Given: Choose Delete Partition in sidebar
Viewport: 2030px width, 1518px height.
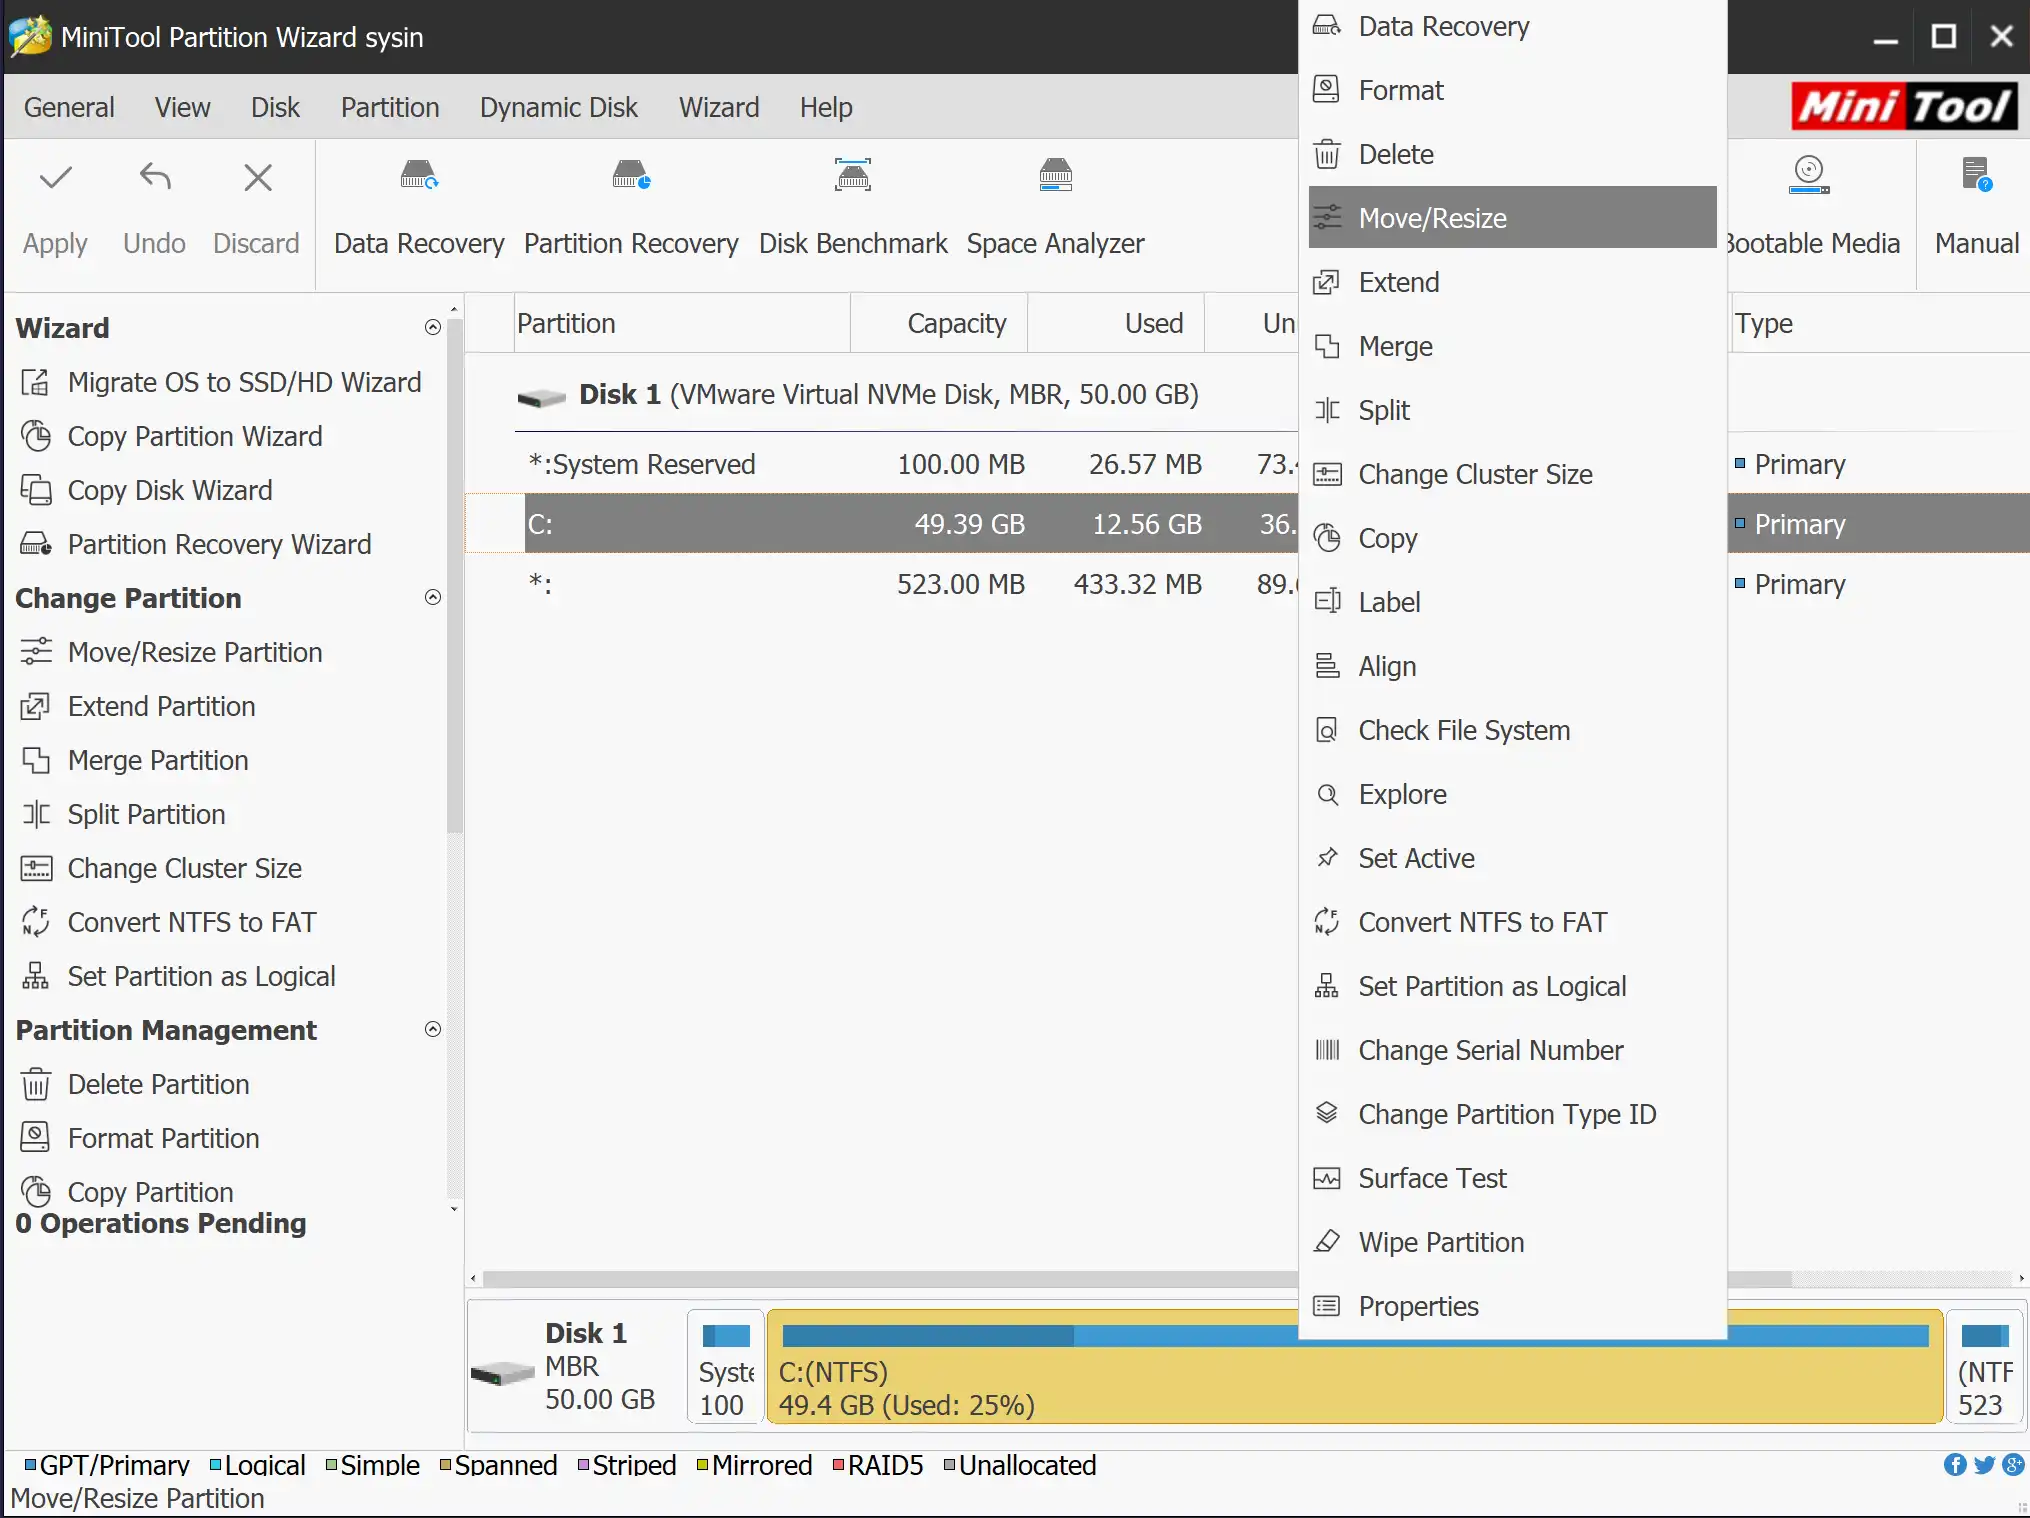Looking at the screenshot, I should [x=134, y=1084].
